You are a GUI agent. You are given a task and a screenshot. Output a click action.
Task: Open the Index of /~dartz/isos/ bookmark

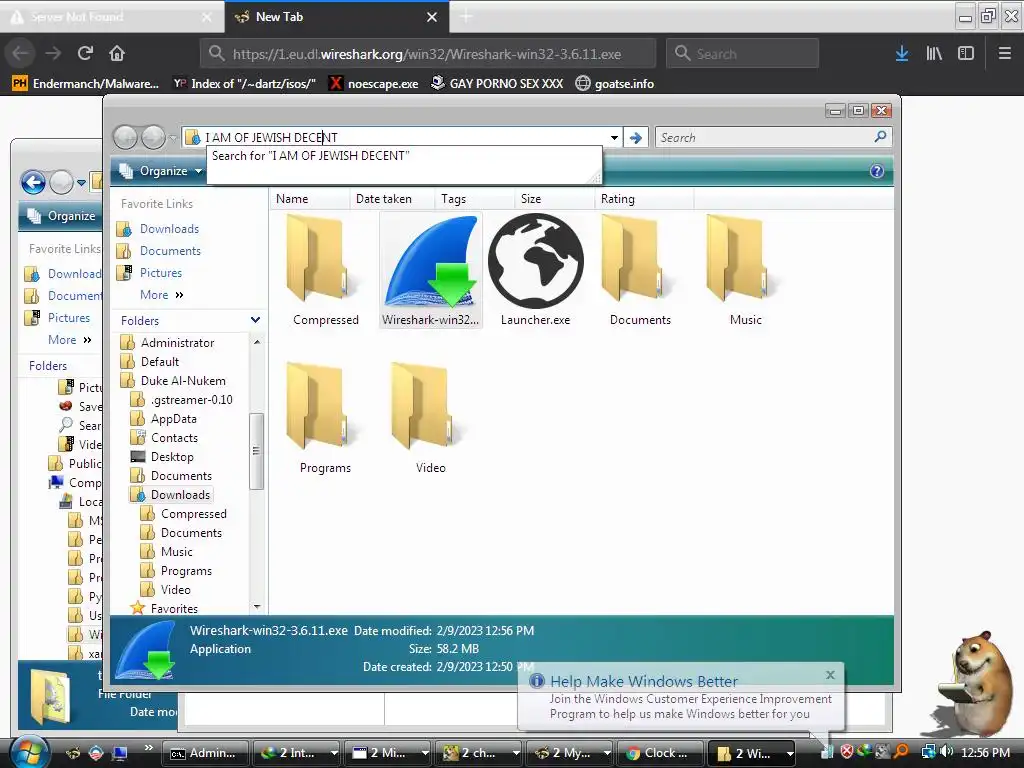[244, 84]
